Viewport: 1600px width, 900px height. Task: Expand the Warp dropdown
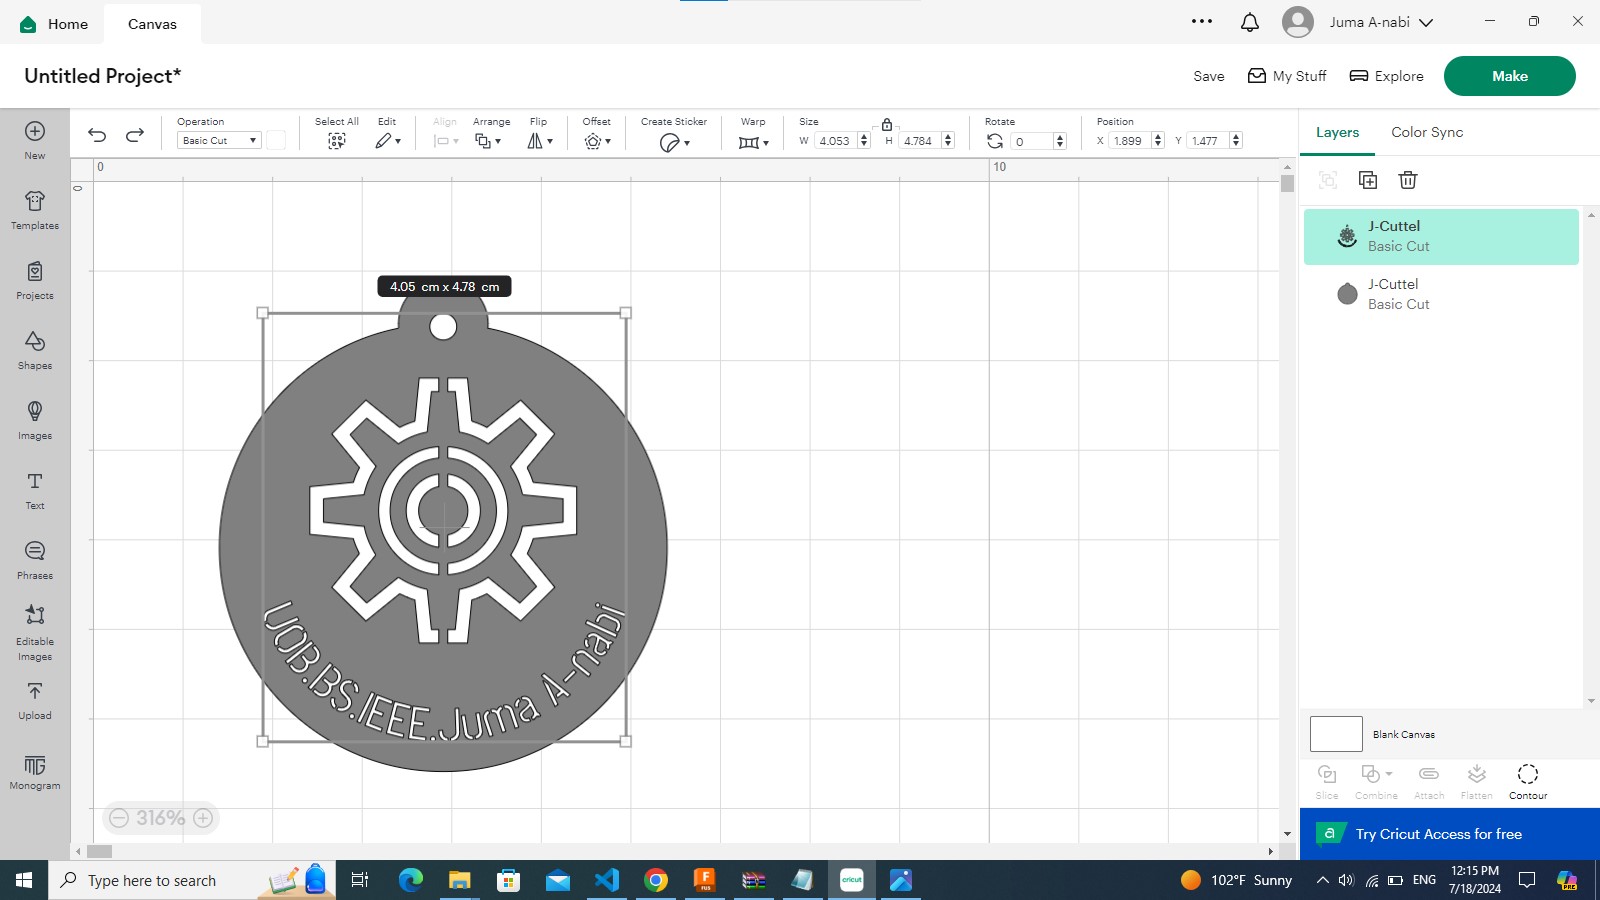pos(754,142)
